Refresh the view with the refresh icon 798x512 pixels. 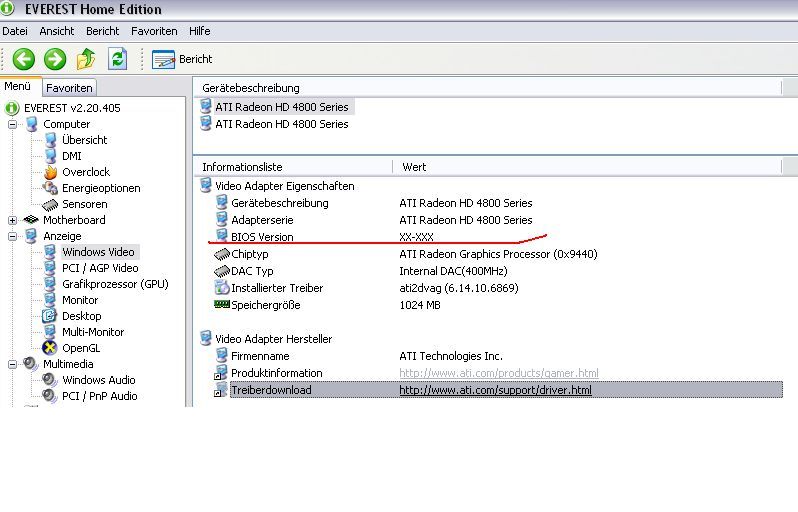click(117, 59)
